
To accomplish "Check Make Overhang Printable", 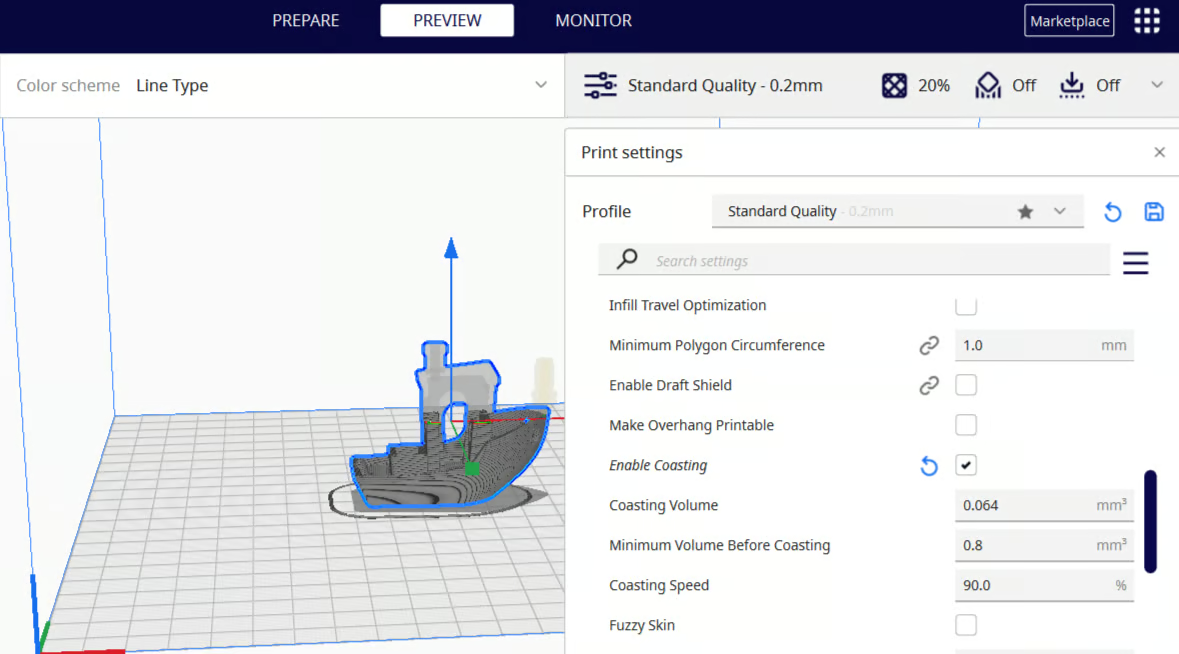I will [966, 425].
